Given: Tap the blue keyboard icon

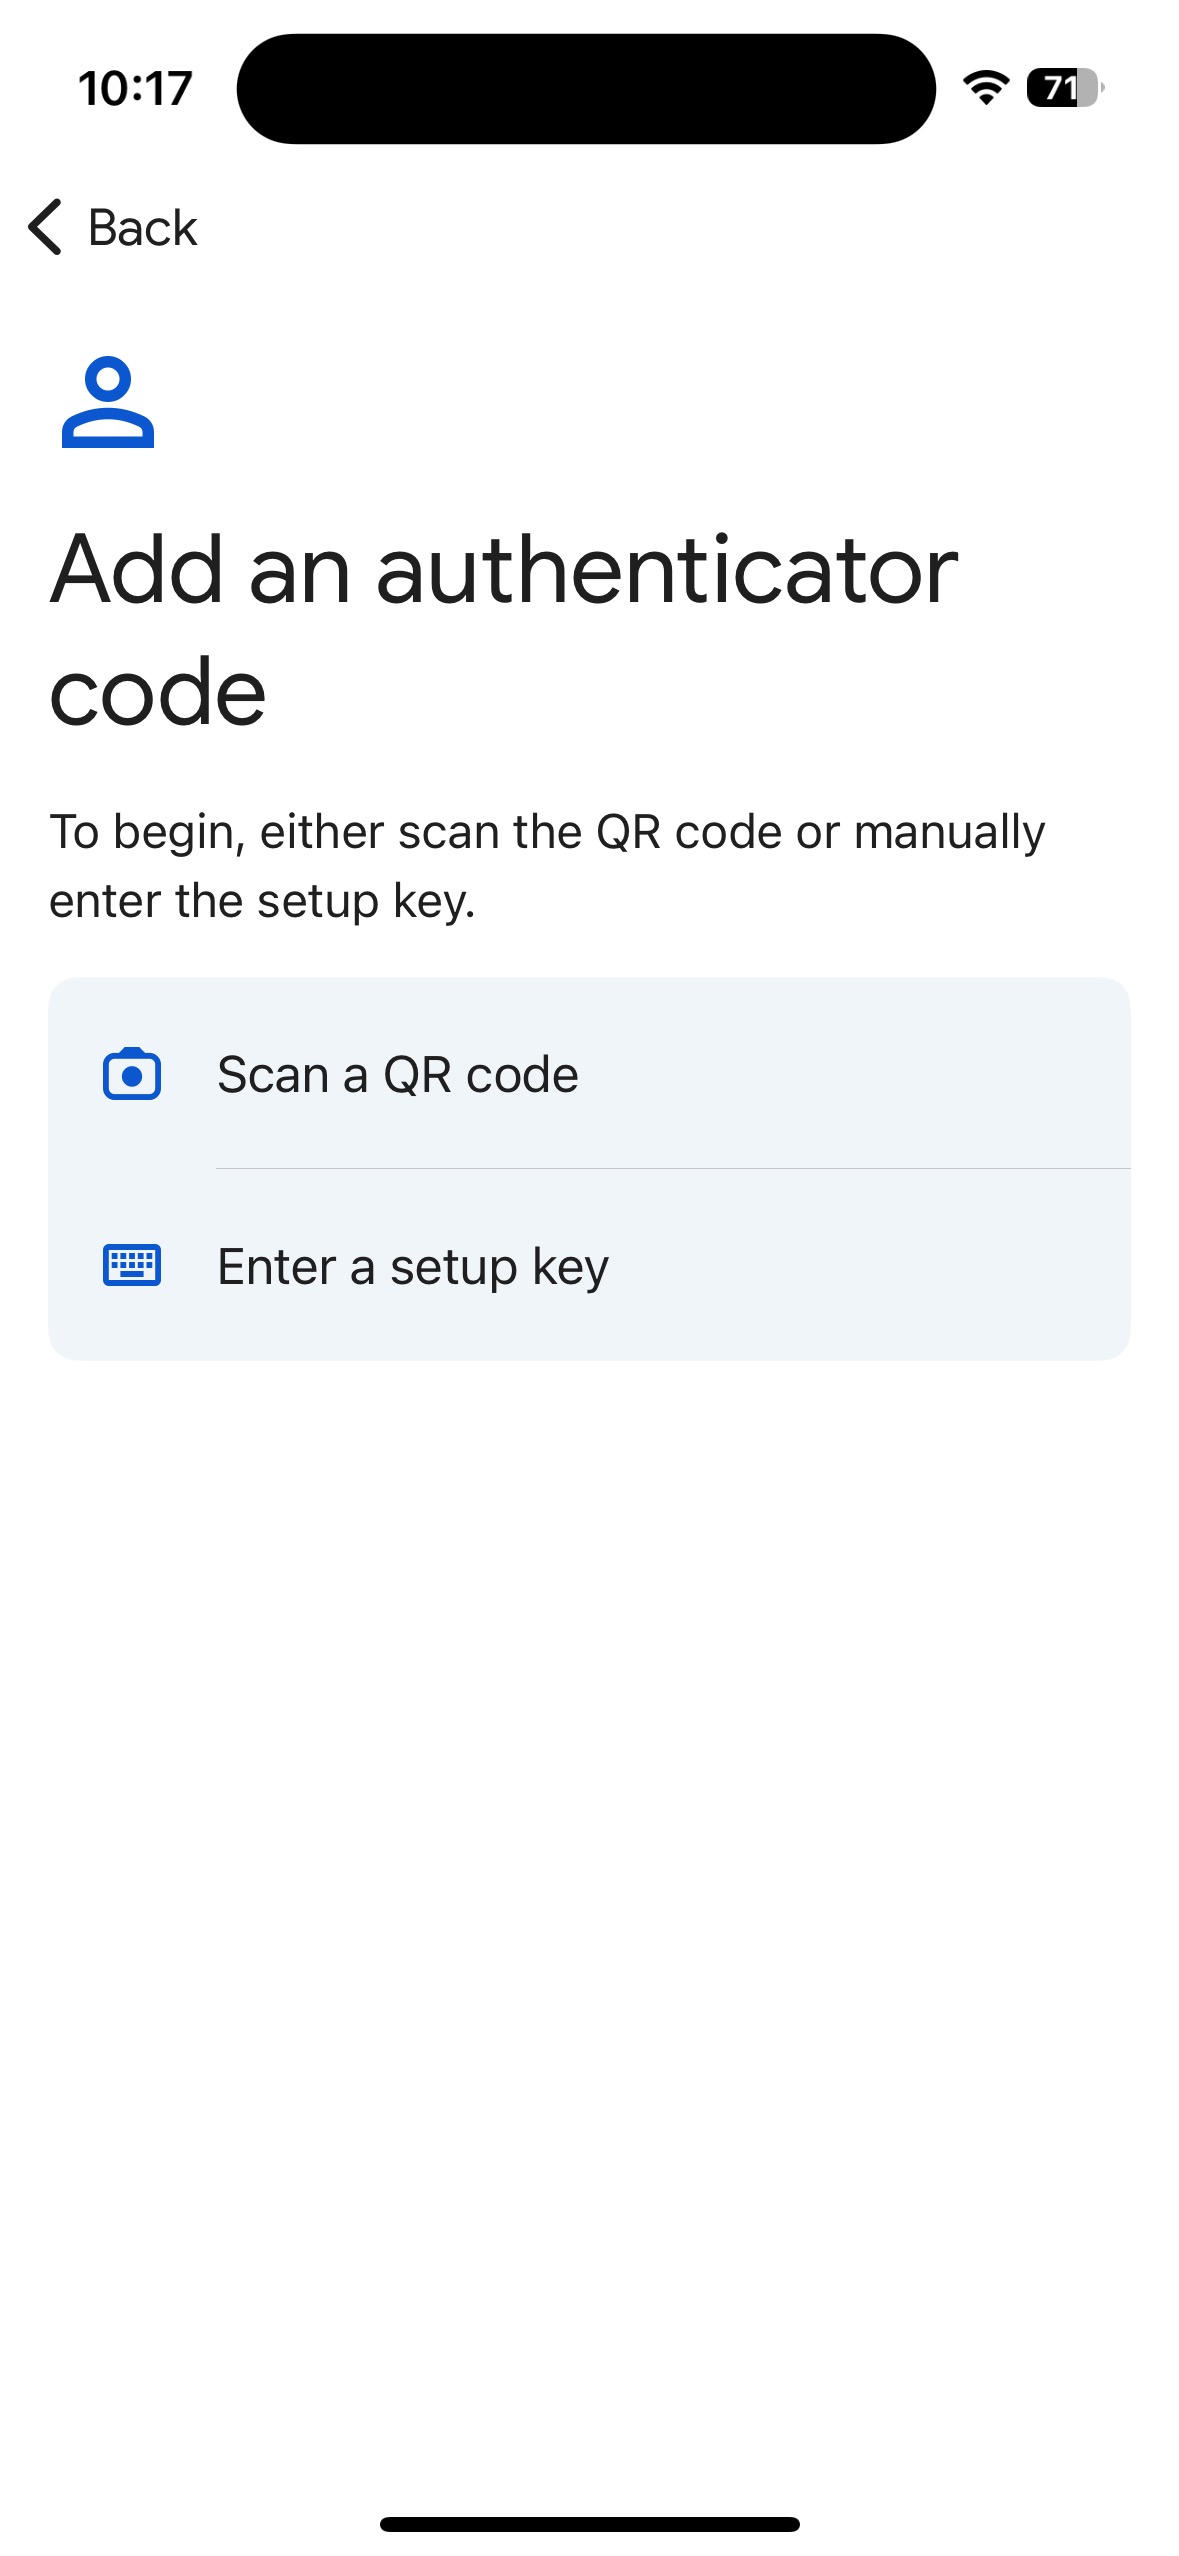Looking at the screenshot, I should coord(132,1265).
